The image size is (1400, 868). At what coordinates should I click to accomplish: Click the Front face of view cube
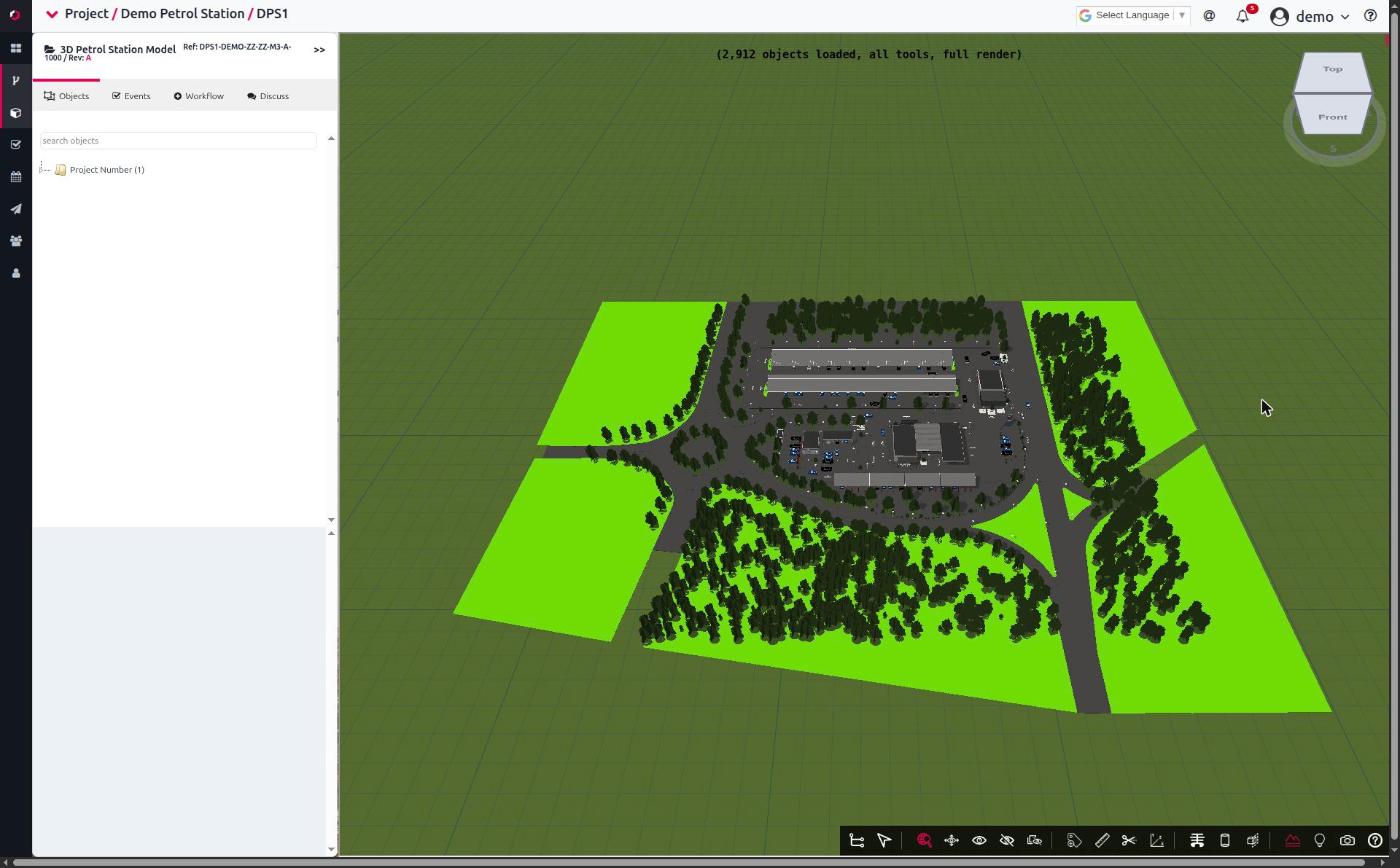coord(1332,116)
